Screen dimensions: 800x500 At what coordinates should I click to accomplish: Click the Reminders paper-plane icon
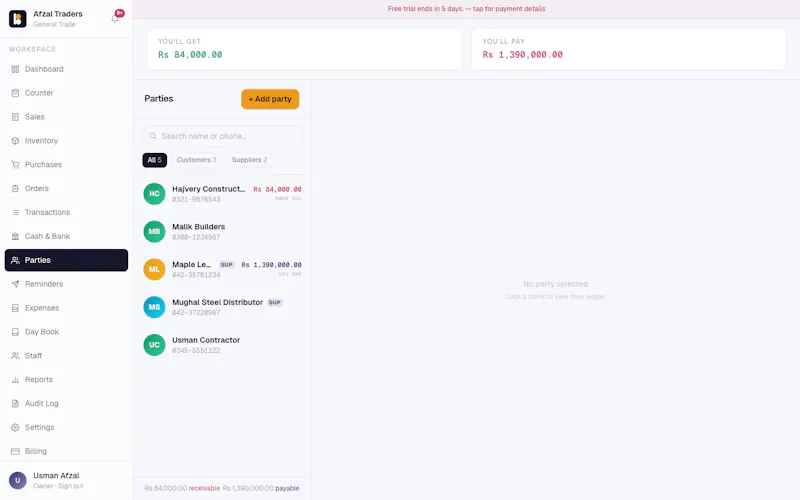point(15,284)
